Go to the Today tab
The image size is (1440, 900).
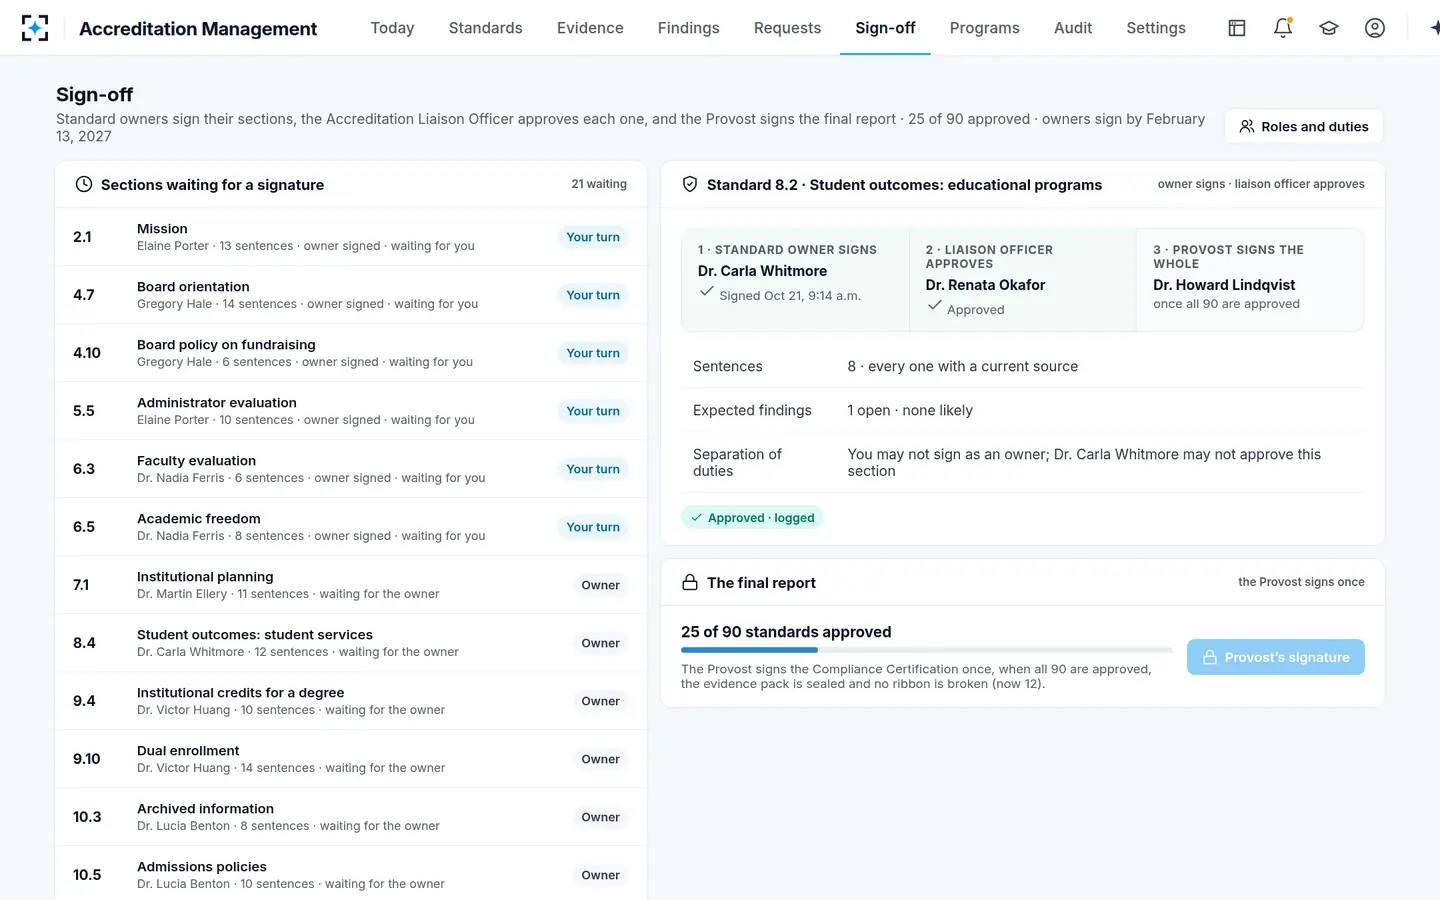click(392, 28)
